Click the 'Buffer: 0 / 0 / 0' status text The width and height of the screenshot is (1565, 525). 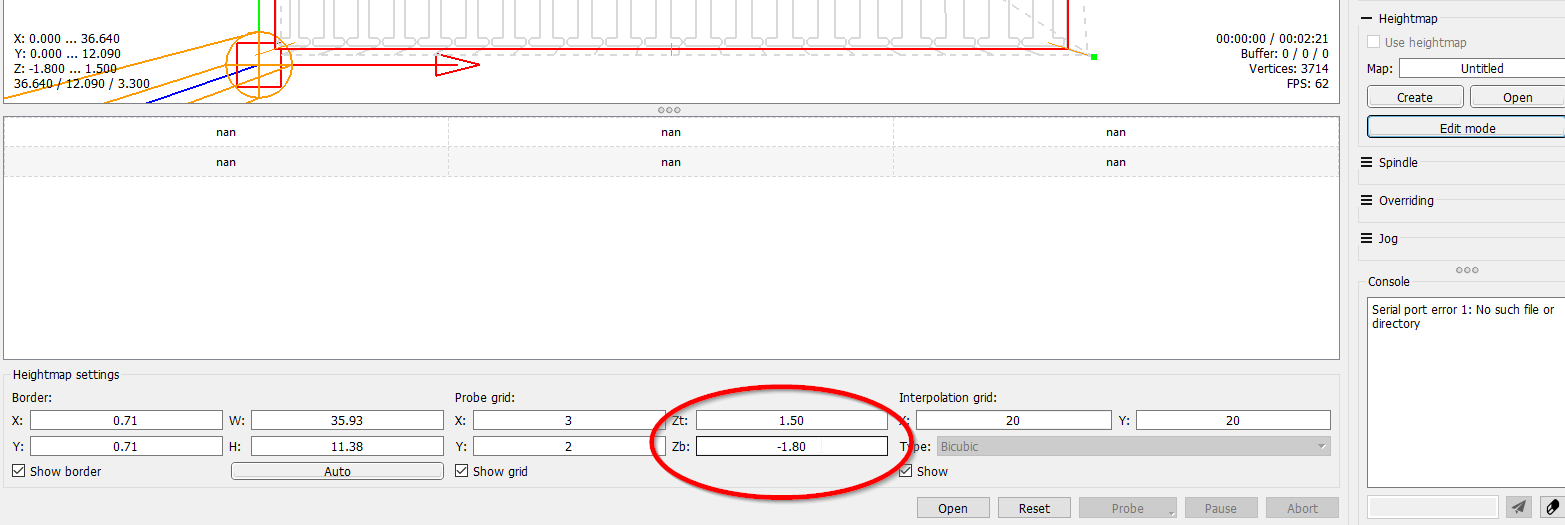(1285, 54)
